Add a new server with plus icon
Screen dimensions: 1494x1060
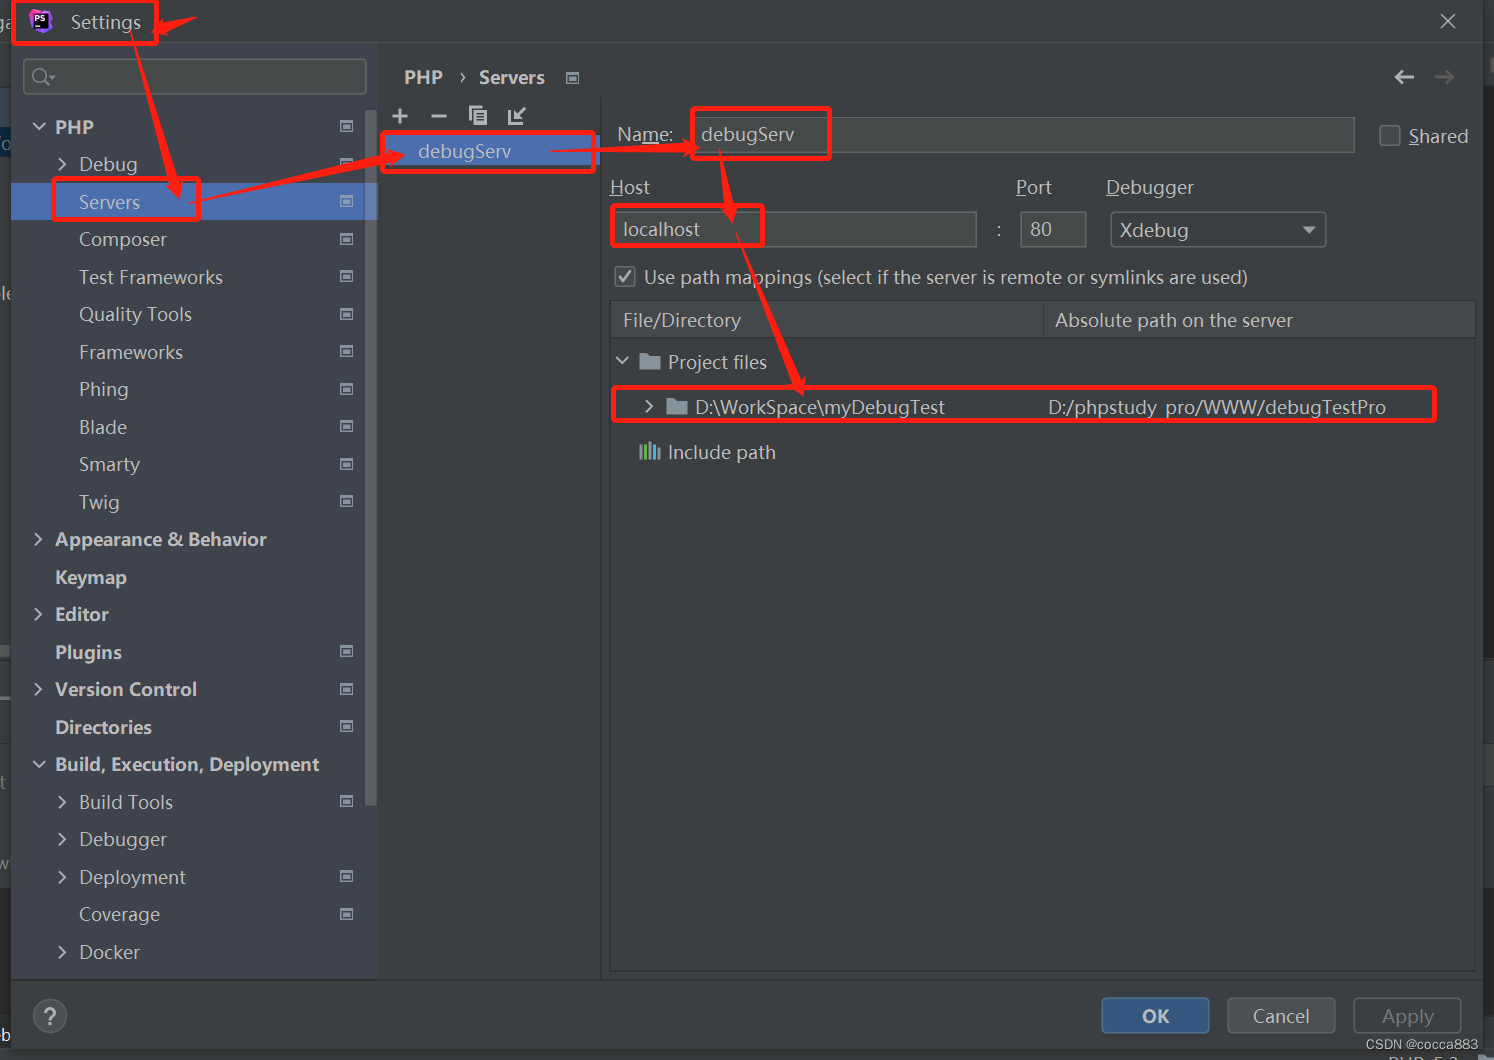(400, 116)
